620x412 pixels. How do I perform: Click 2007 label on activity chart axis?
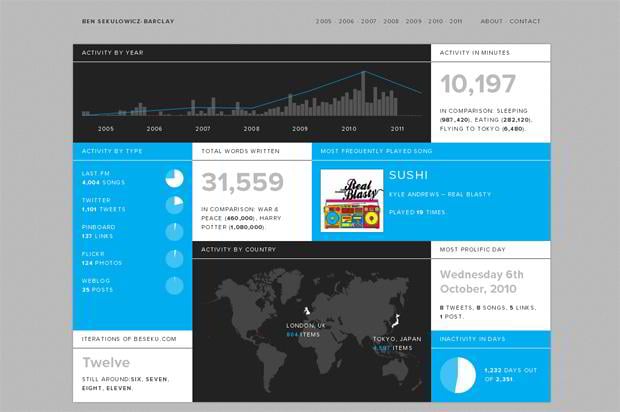point(203,129)
